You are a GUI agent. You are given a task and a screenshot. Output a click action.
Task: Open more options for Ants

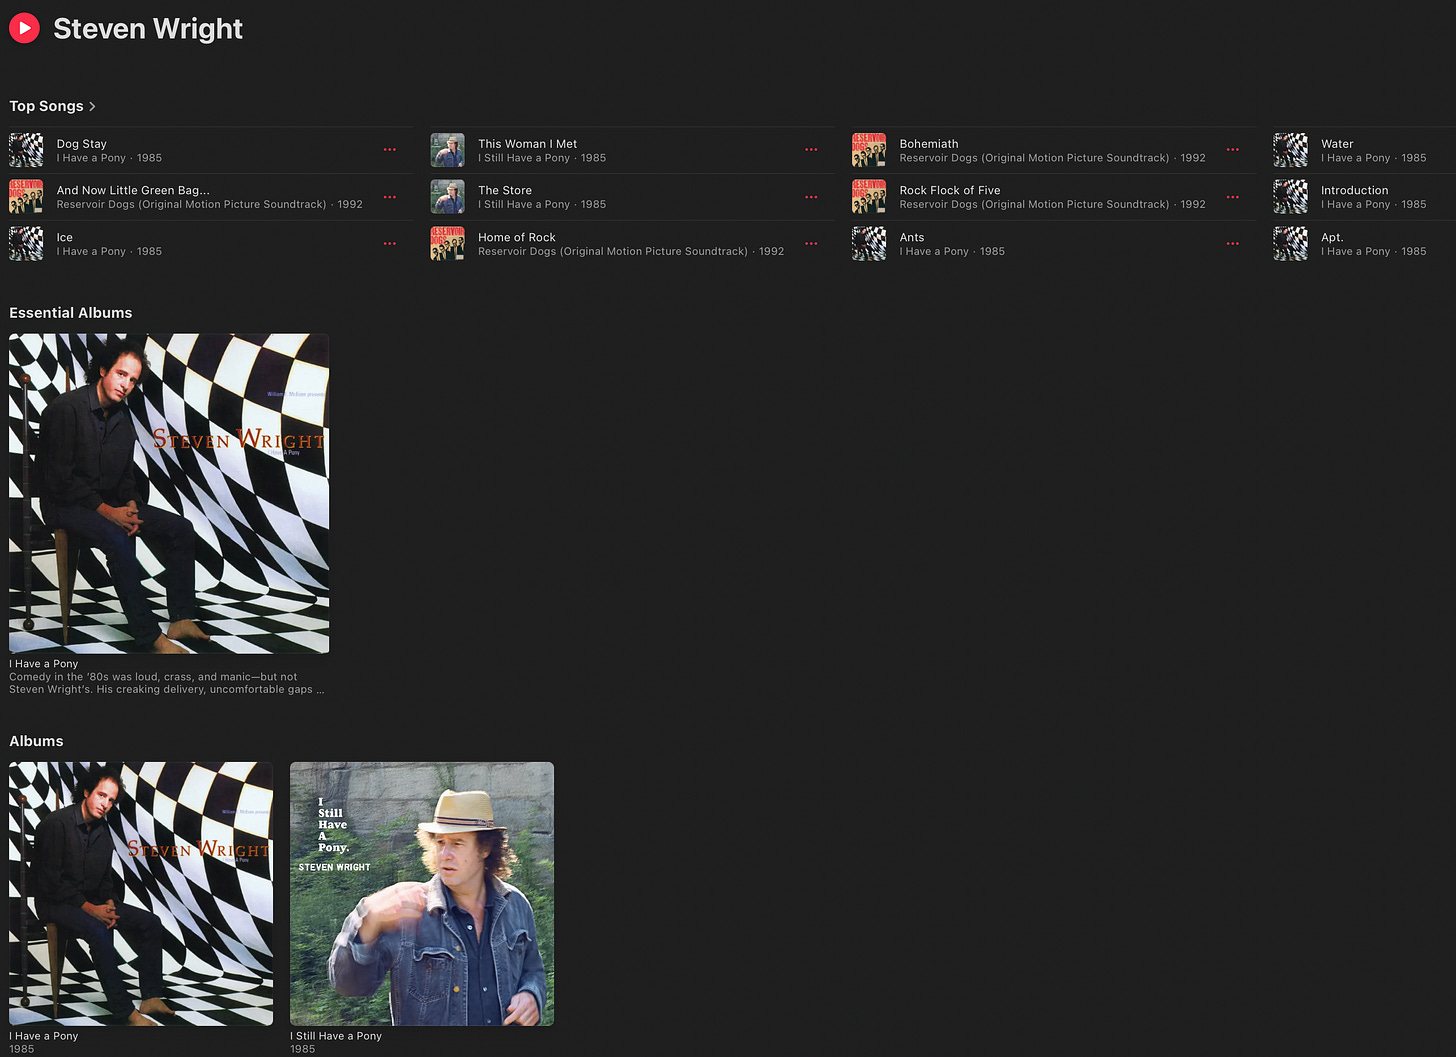coord(1233,243)
